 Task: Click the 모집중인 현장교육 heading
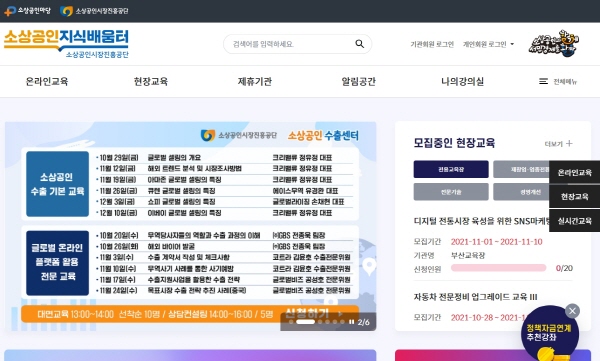pyautogui.click(x=454, y=143)
